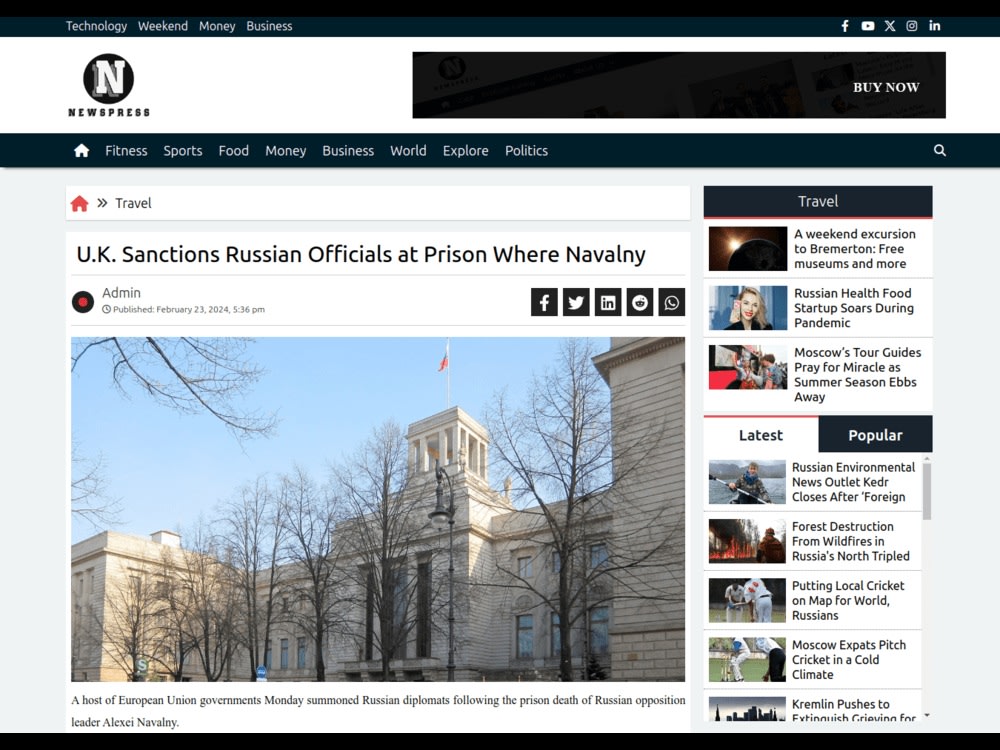Open the Instagram profile icon

click(x=912, y=26)
